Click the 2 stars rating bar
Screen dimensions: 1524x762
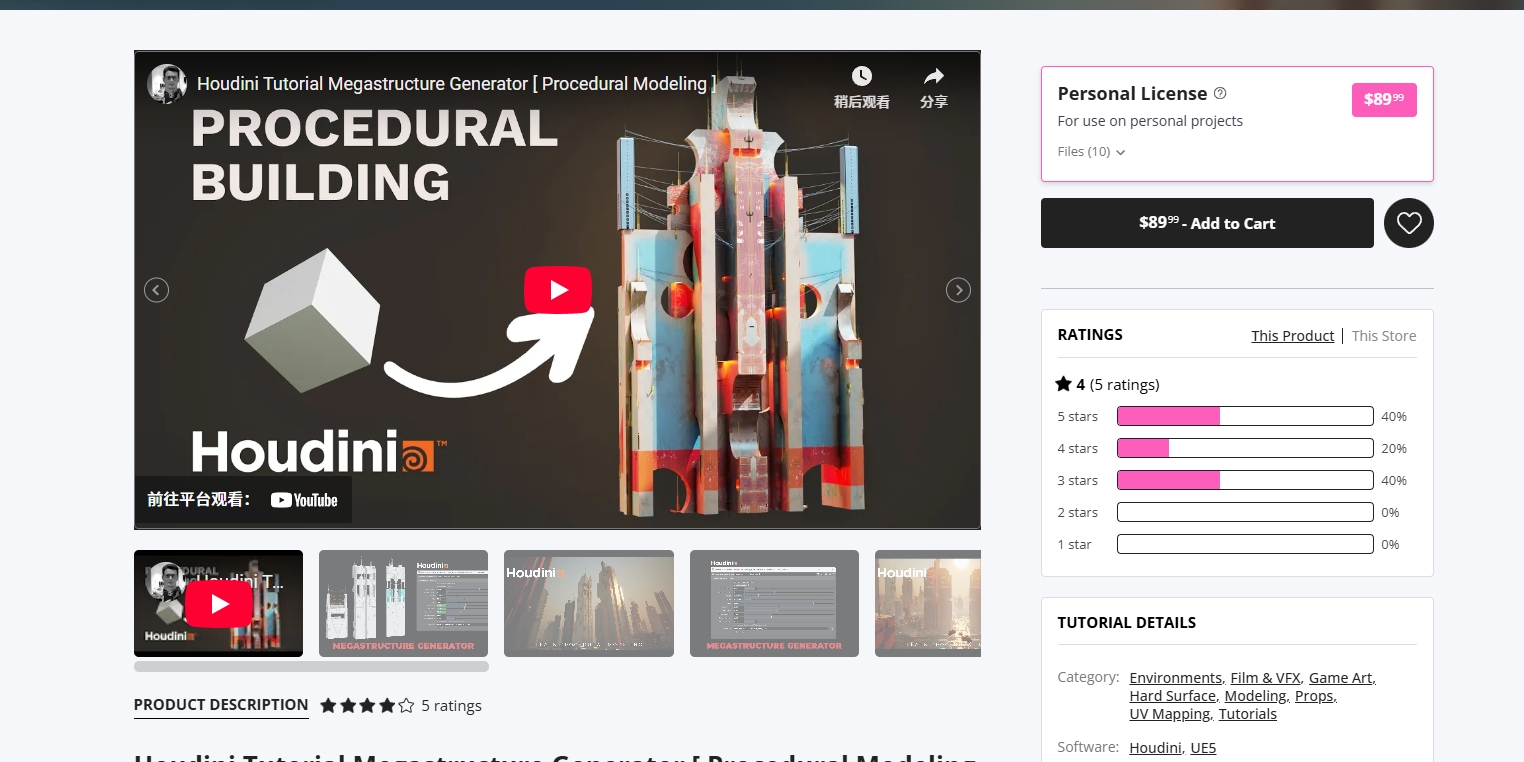coord(1245,512)
